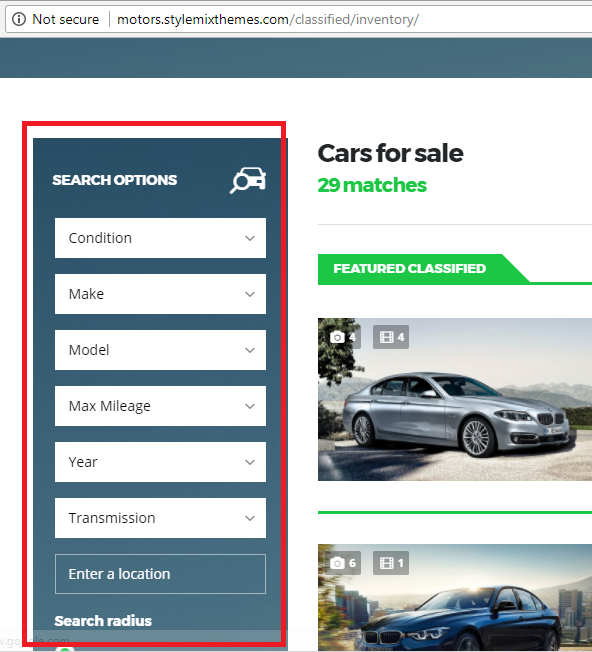This screenshot has width=592, height=652.
Task: Click the 'Search radius' label
Action: pos(103,621)
